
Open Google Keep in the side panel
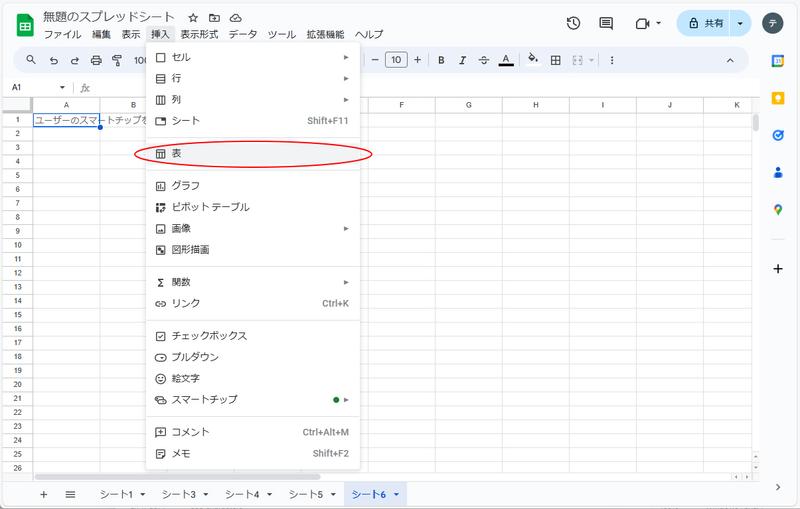(x=778, y=98)
